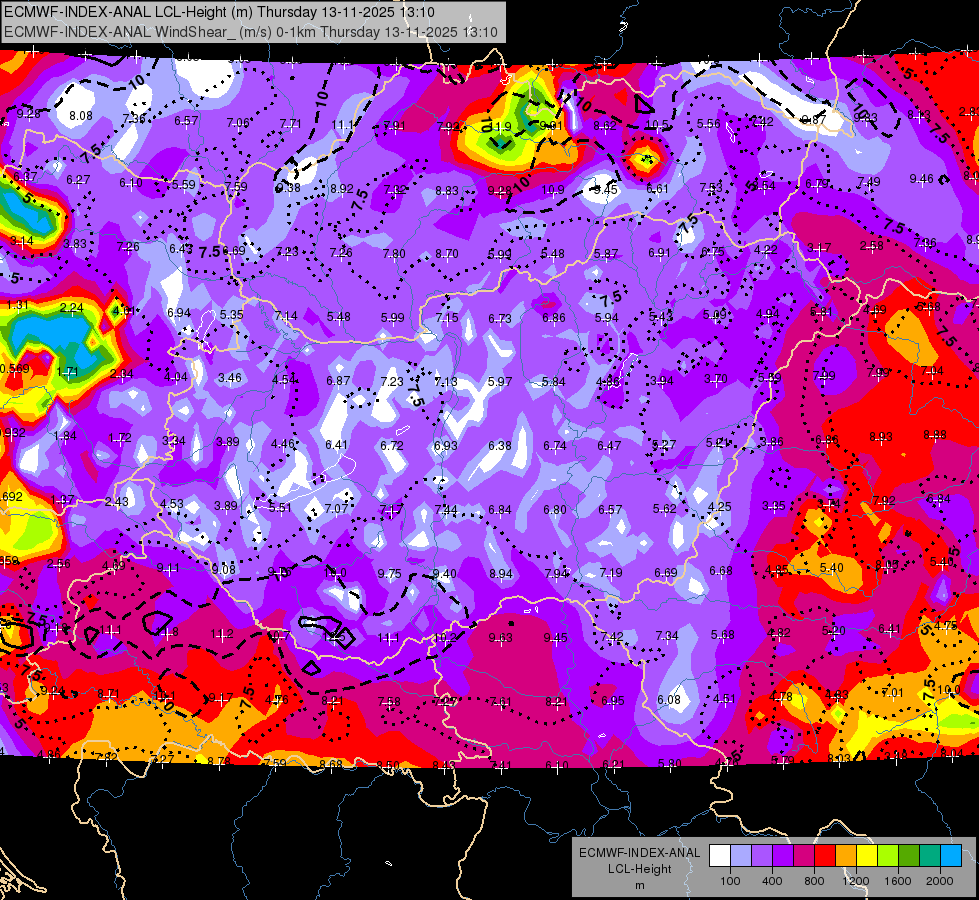
Task: Click the LCL-Height title line at top
Action: tap(219, 12)
